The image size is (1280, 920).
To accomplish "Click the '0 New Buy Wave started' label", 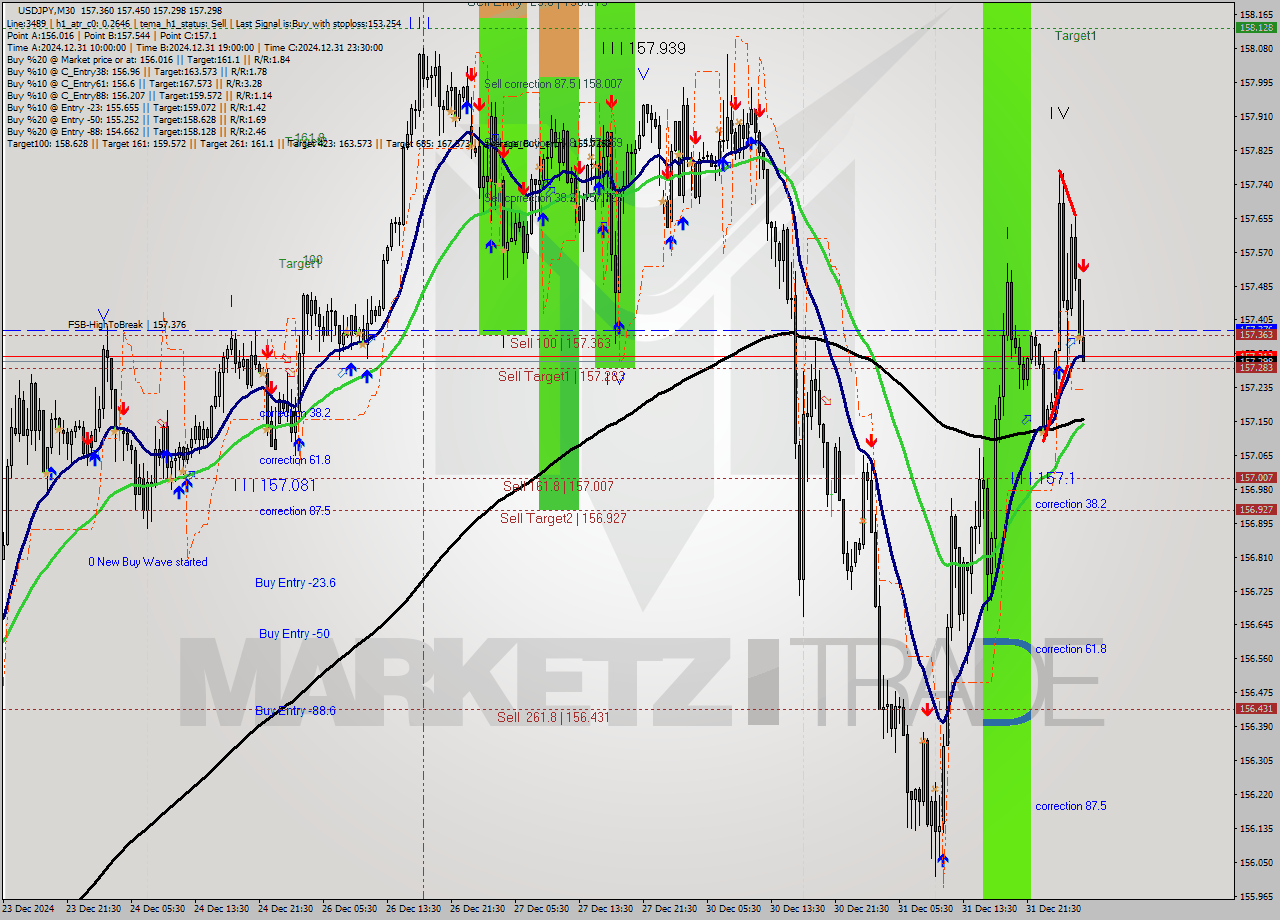I will pos(148,562).
